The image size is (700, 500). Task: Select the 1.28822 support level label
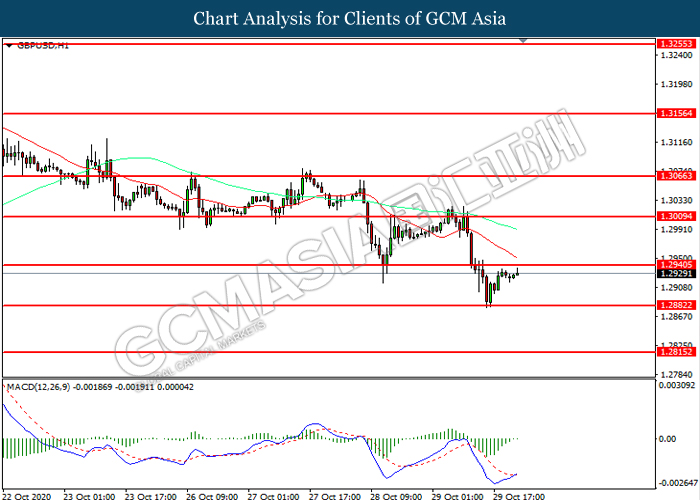point(676,305)
